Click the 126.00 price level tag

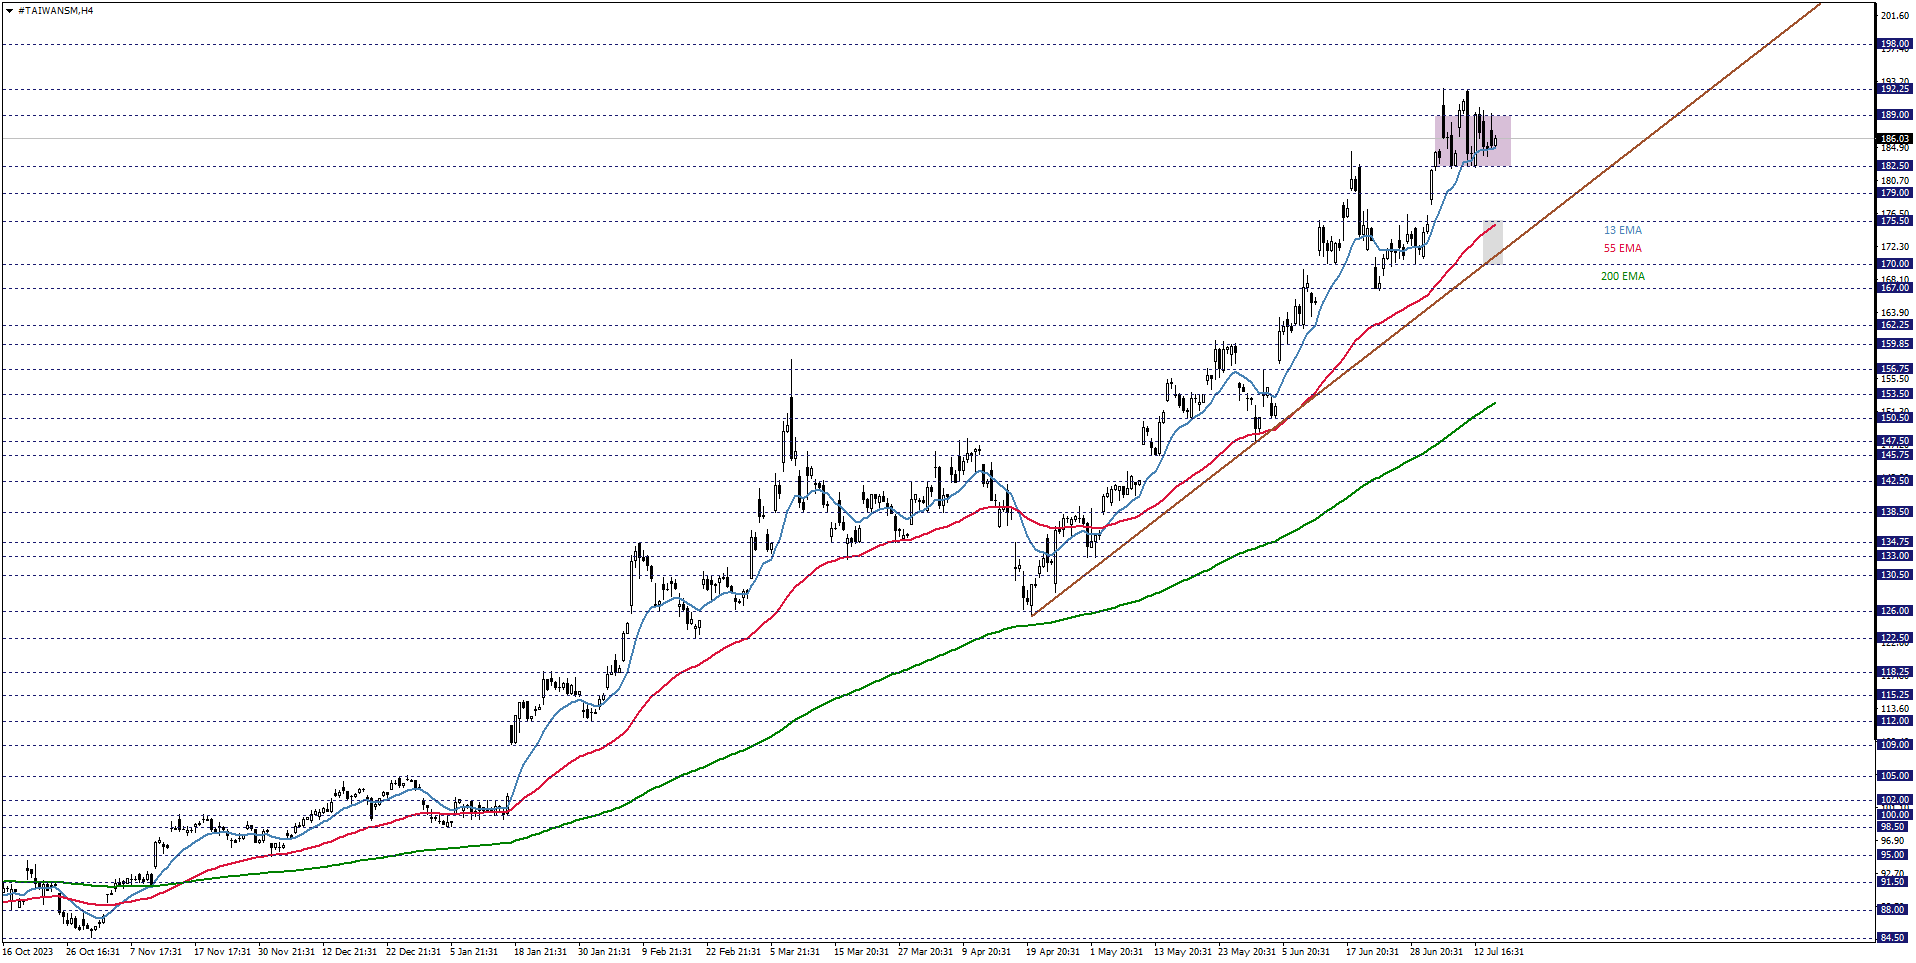point(1895,611)
